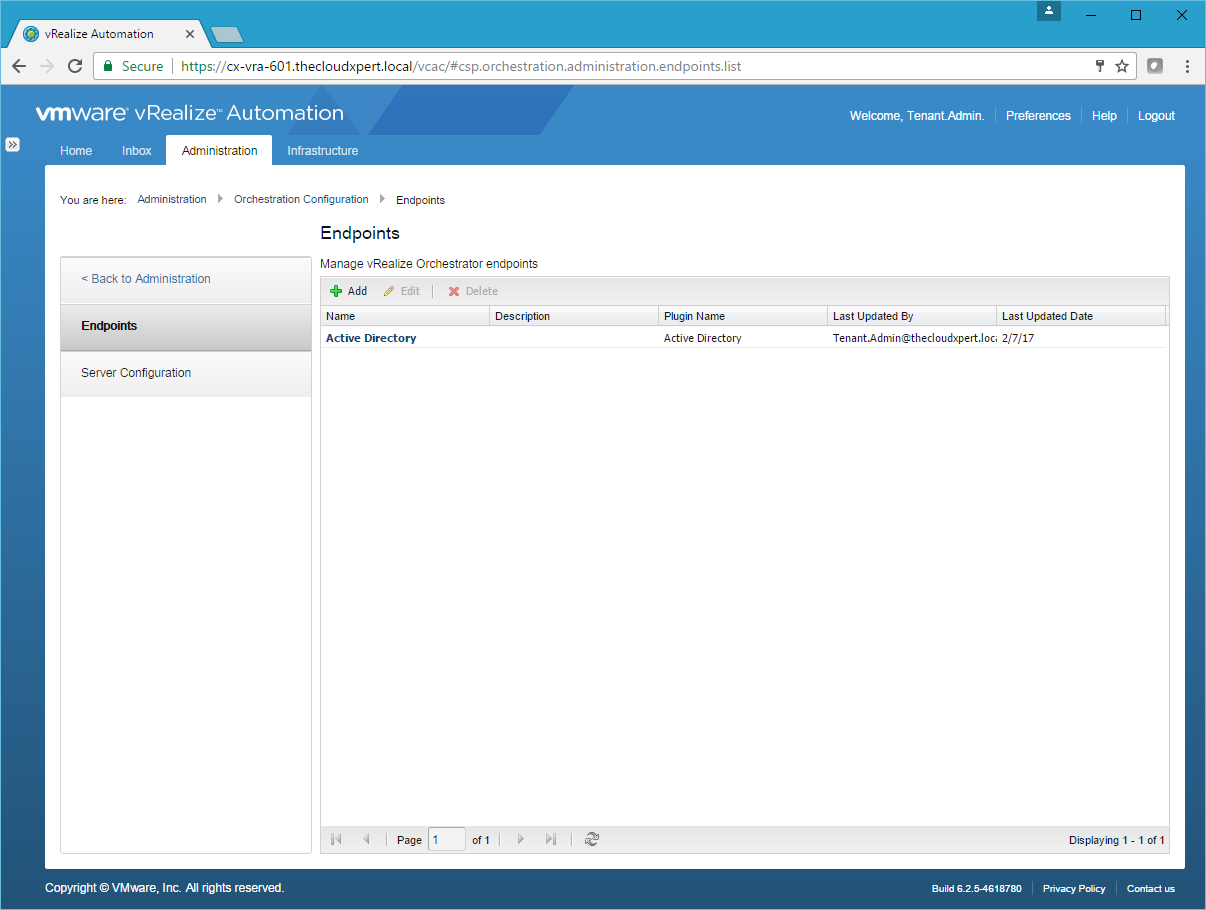1206x910 pixels.
Task: Open the Active Directory endpoint row
Action: (x=371, y=338)
